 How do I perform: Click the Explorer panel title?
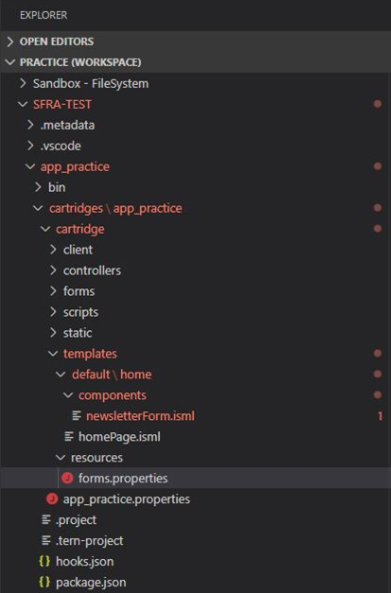point(43,15)
